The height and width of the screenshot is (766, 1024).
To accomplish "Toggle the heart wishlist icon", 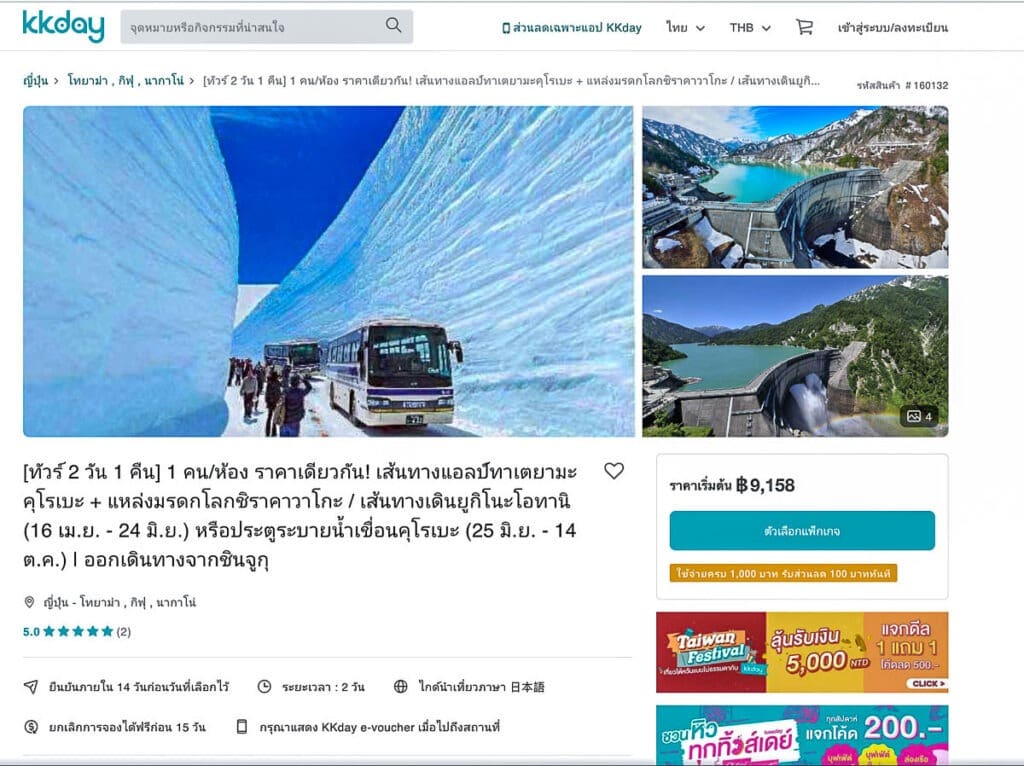I will [614, 471].
